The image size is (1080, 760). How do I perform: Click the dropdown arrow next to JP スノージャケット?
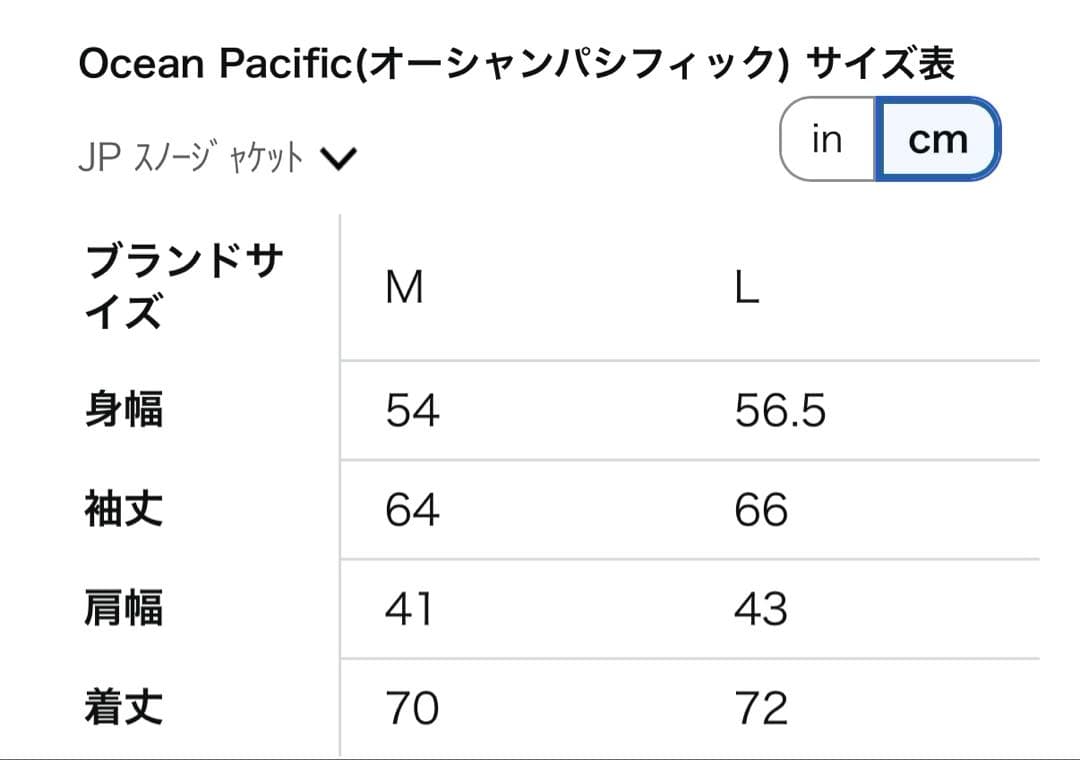[x=340, y=156]
